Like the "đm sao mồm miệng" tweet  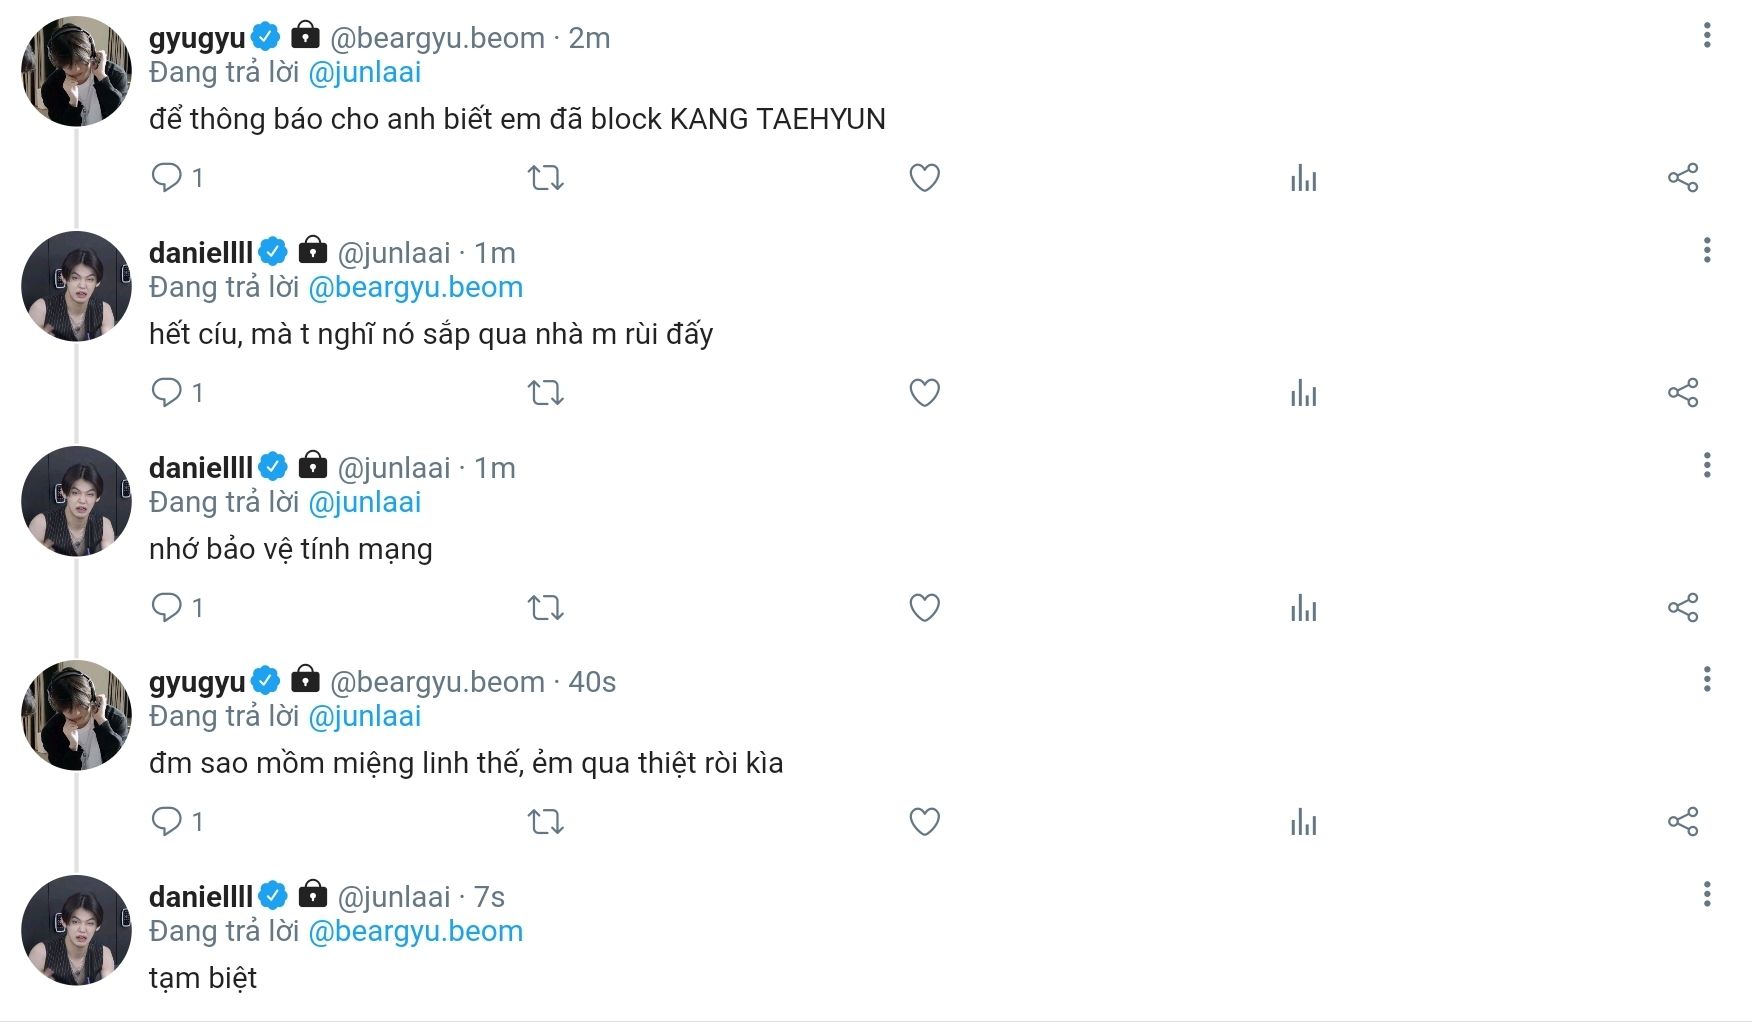[x=924, y=822]
